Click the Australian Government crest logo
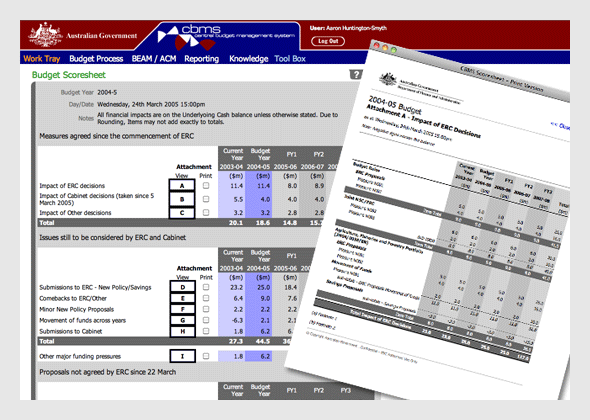 point(46,35)
